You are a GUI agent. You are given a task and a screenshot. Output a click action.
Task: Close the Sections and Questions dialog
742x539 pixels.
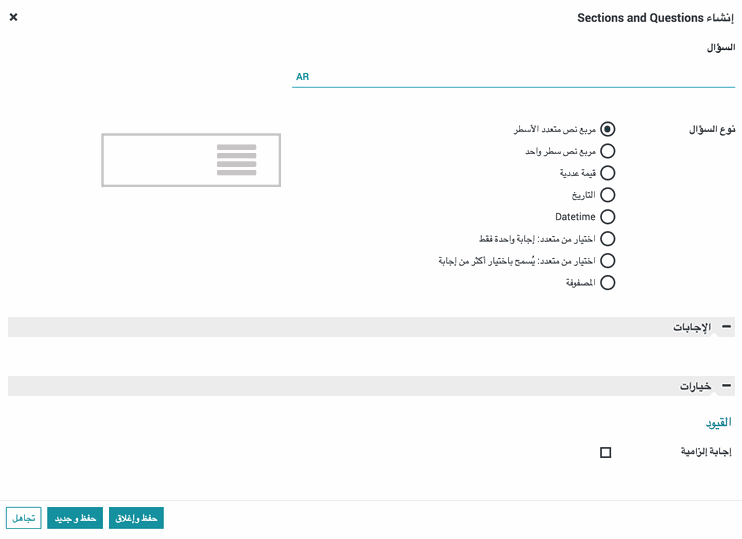(13, 17)
